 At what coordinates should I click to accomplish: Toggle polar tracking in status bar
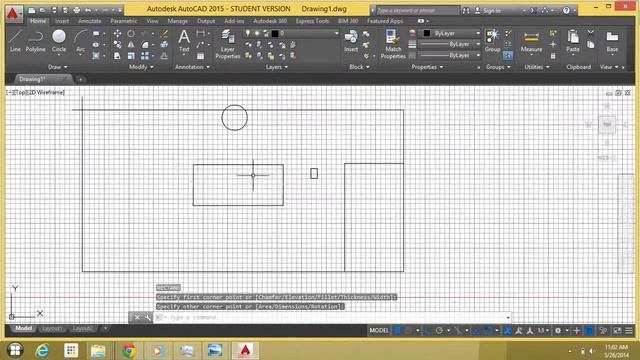click(439, 330)
